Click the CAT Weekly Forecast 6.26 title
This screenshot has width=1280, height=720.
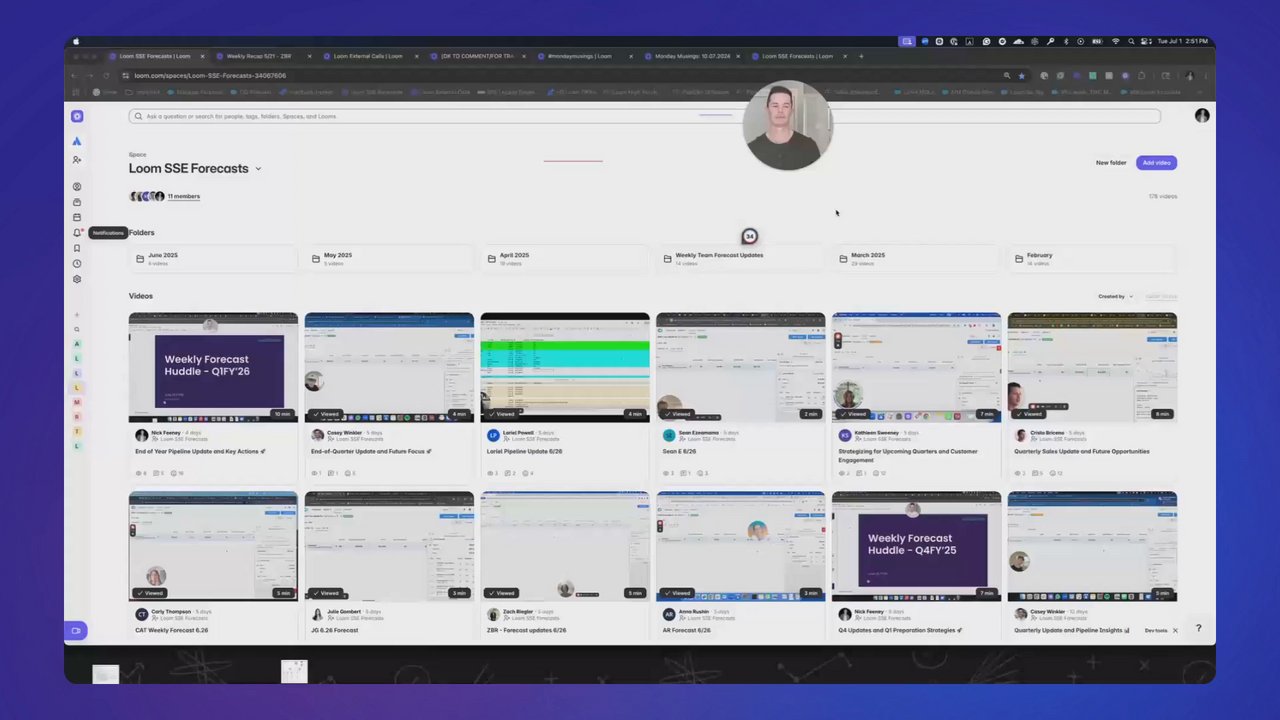tap(171, 630)
